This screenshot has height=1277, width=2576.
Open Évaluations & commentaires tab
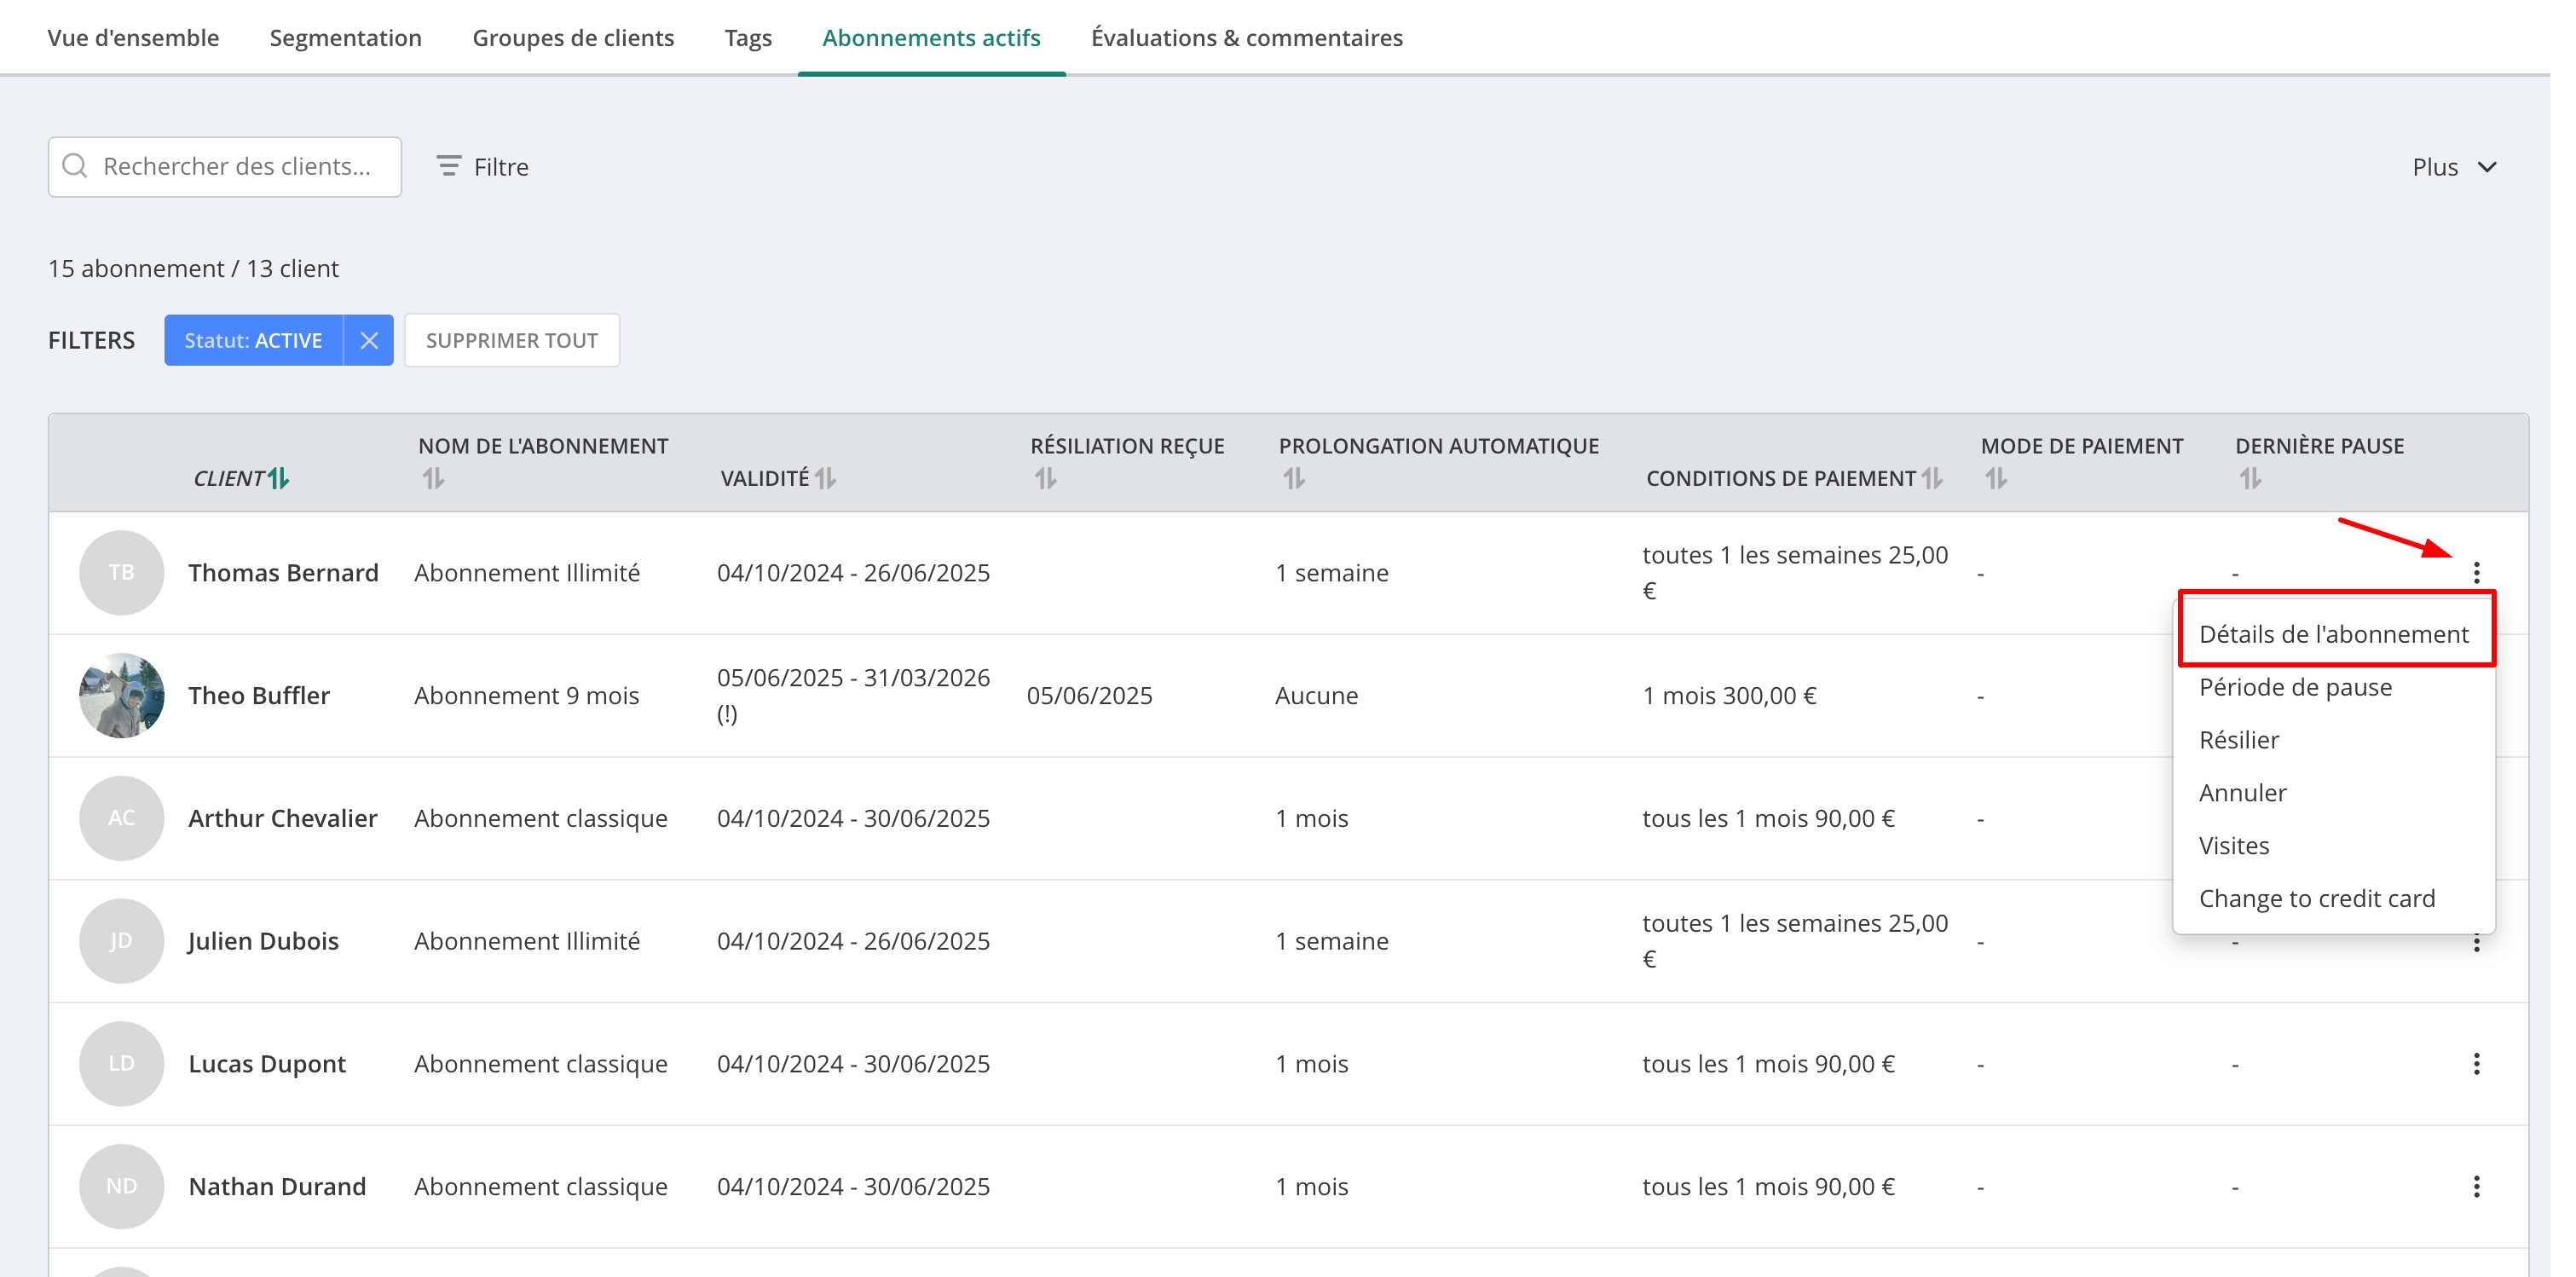[x=1247, y=38]
